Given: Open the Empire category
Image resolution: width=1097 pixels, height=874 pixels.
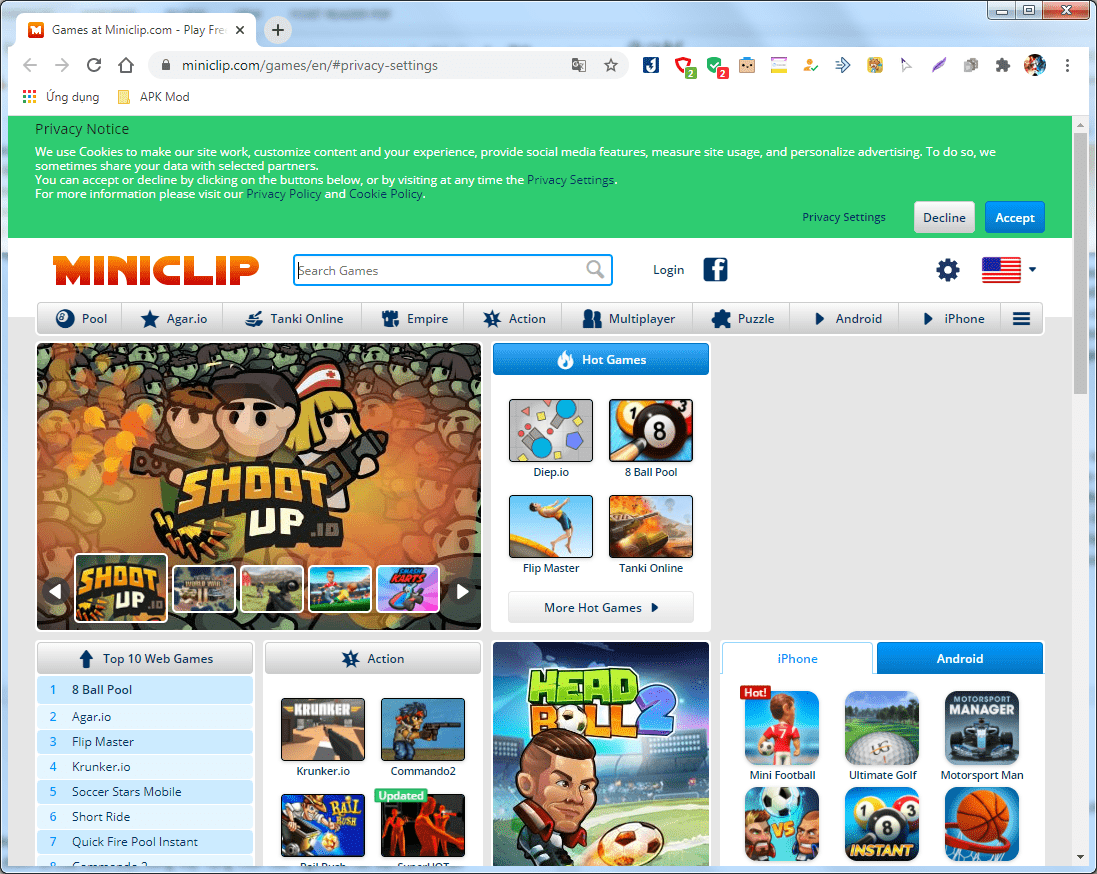Looking at the screenshot, I should [x=413, y=319].
